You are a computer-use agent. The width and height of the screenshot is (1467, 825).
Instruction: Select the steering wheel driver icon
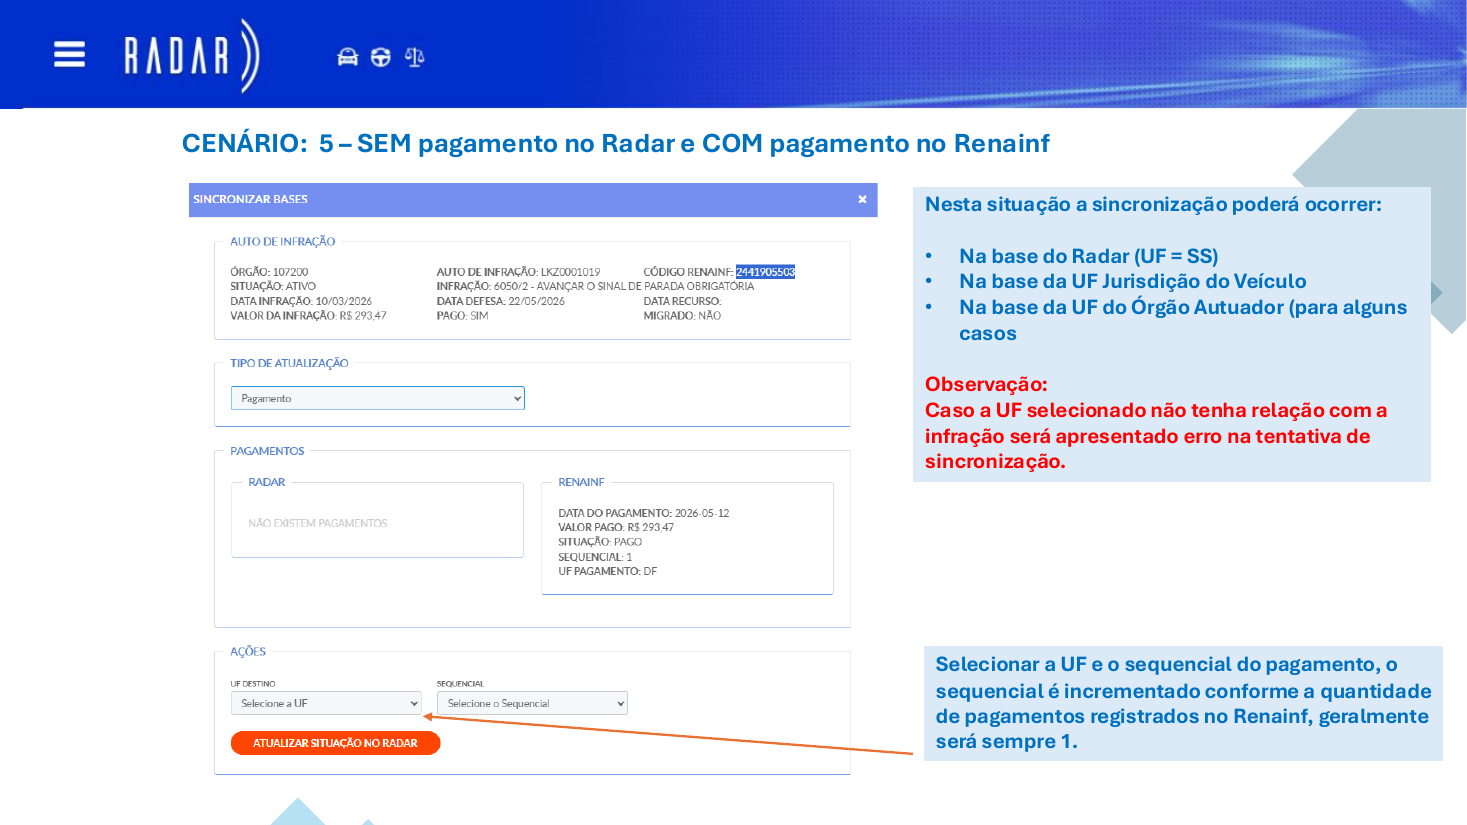(380, 57)
